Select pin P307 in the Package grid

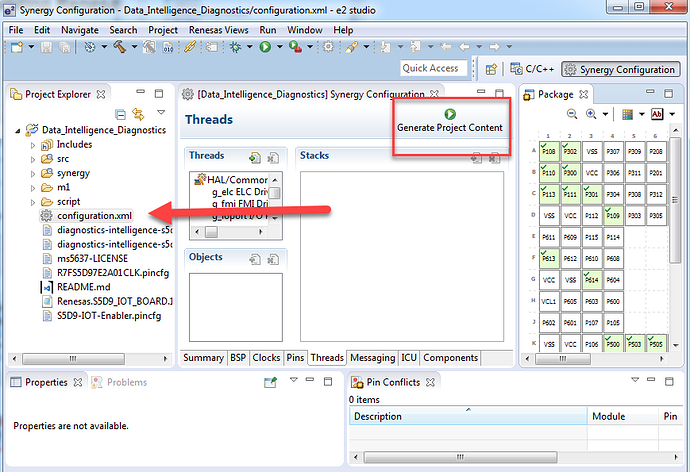click(613, 151)
